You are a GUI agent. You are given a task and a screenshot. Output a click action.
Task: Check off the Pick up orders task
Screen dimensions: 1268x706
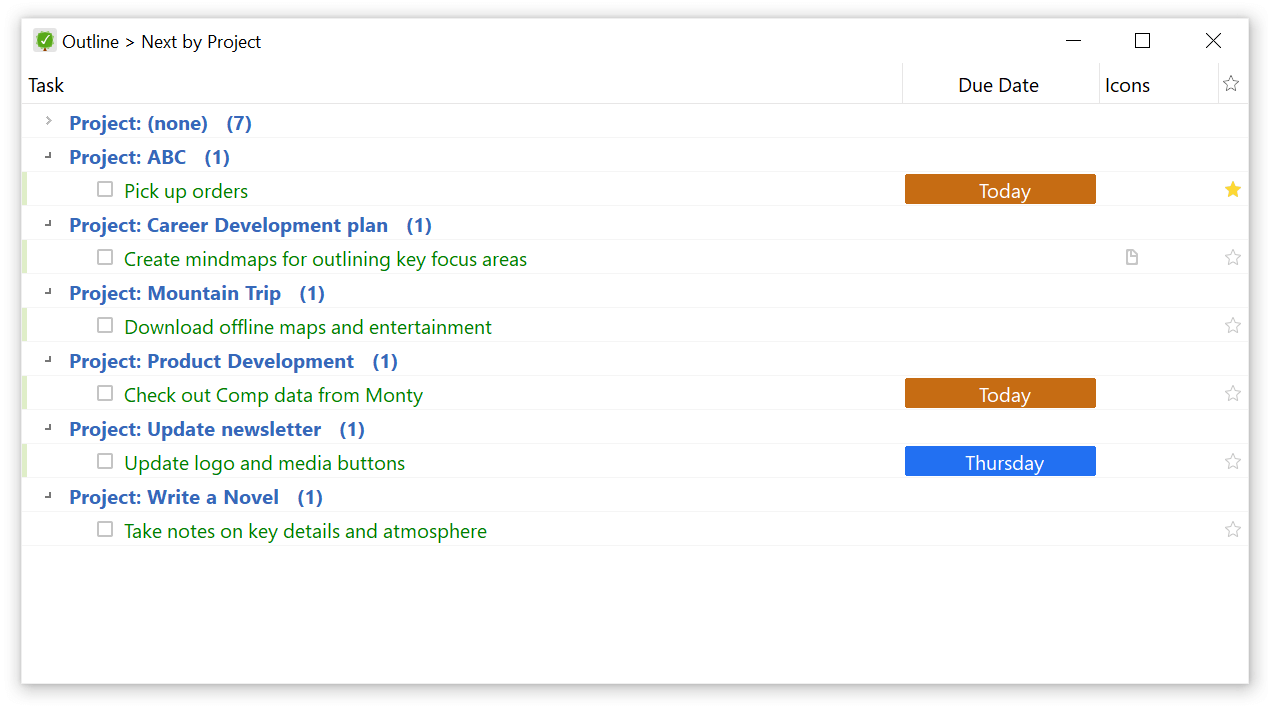[x=105, y=189]
